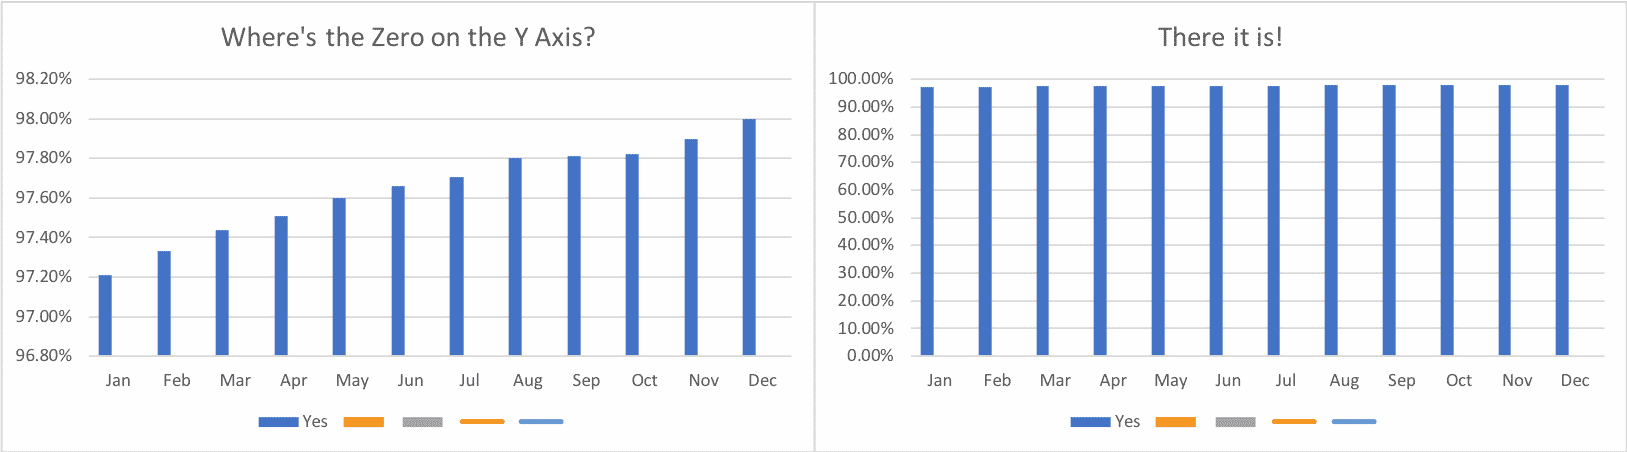This screenshot has height=452, width=1627.
Task: Click the Aug bar in the left chart
Action: 515,257
